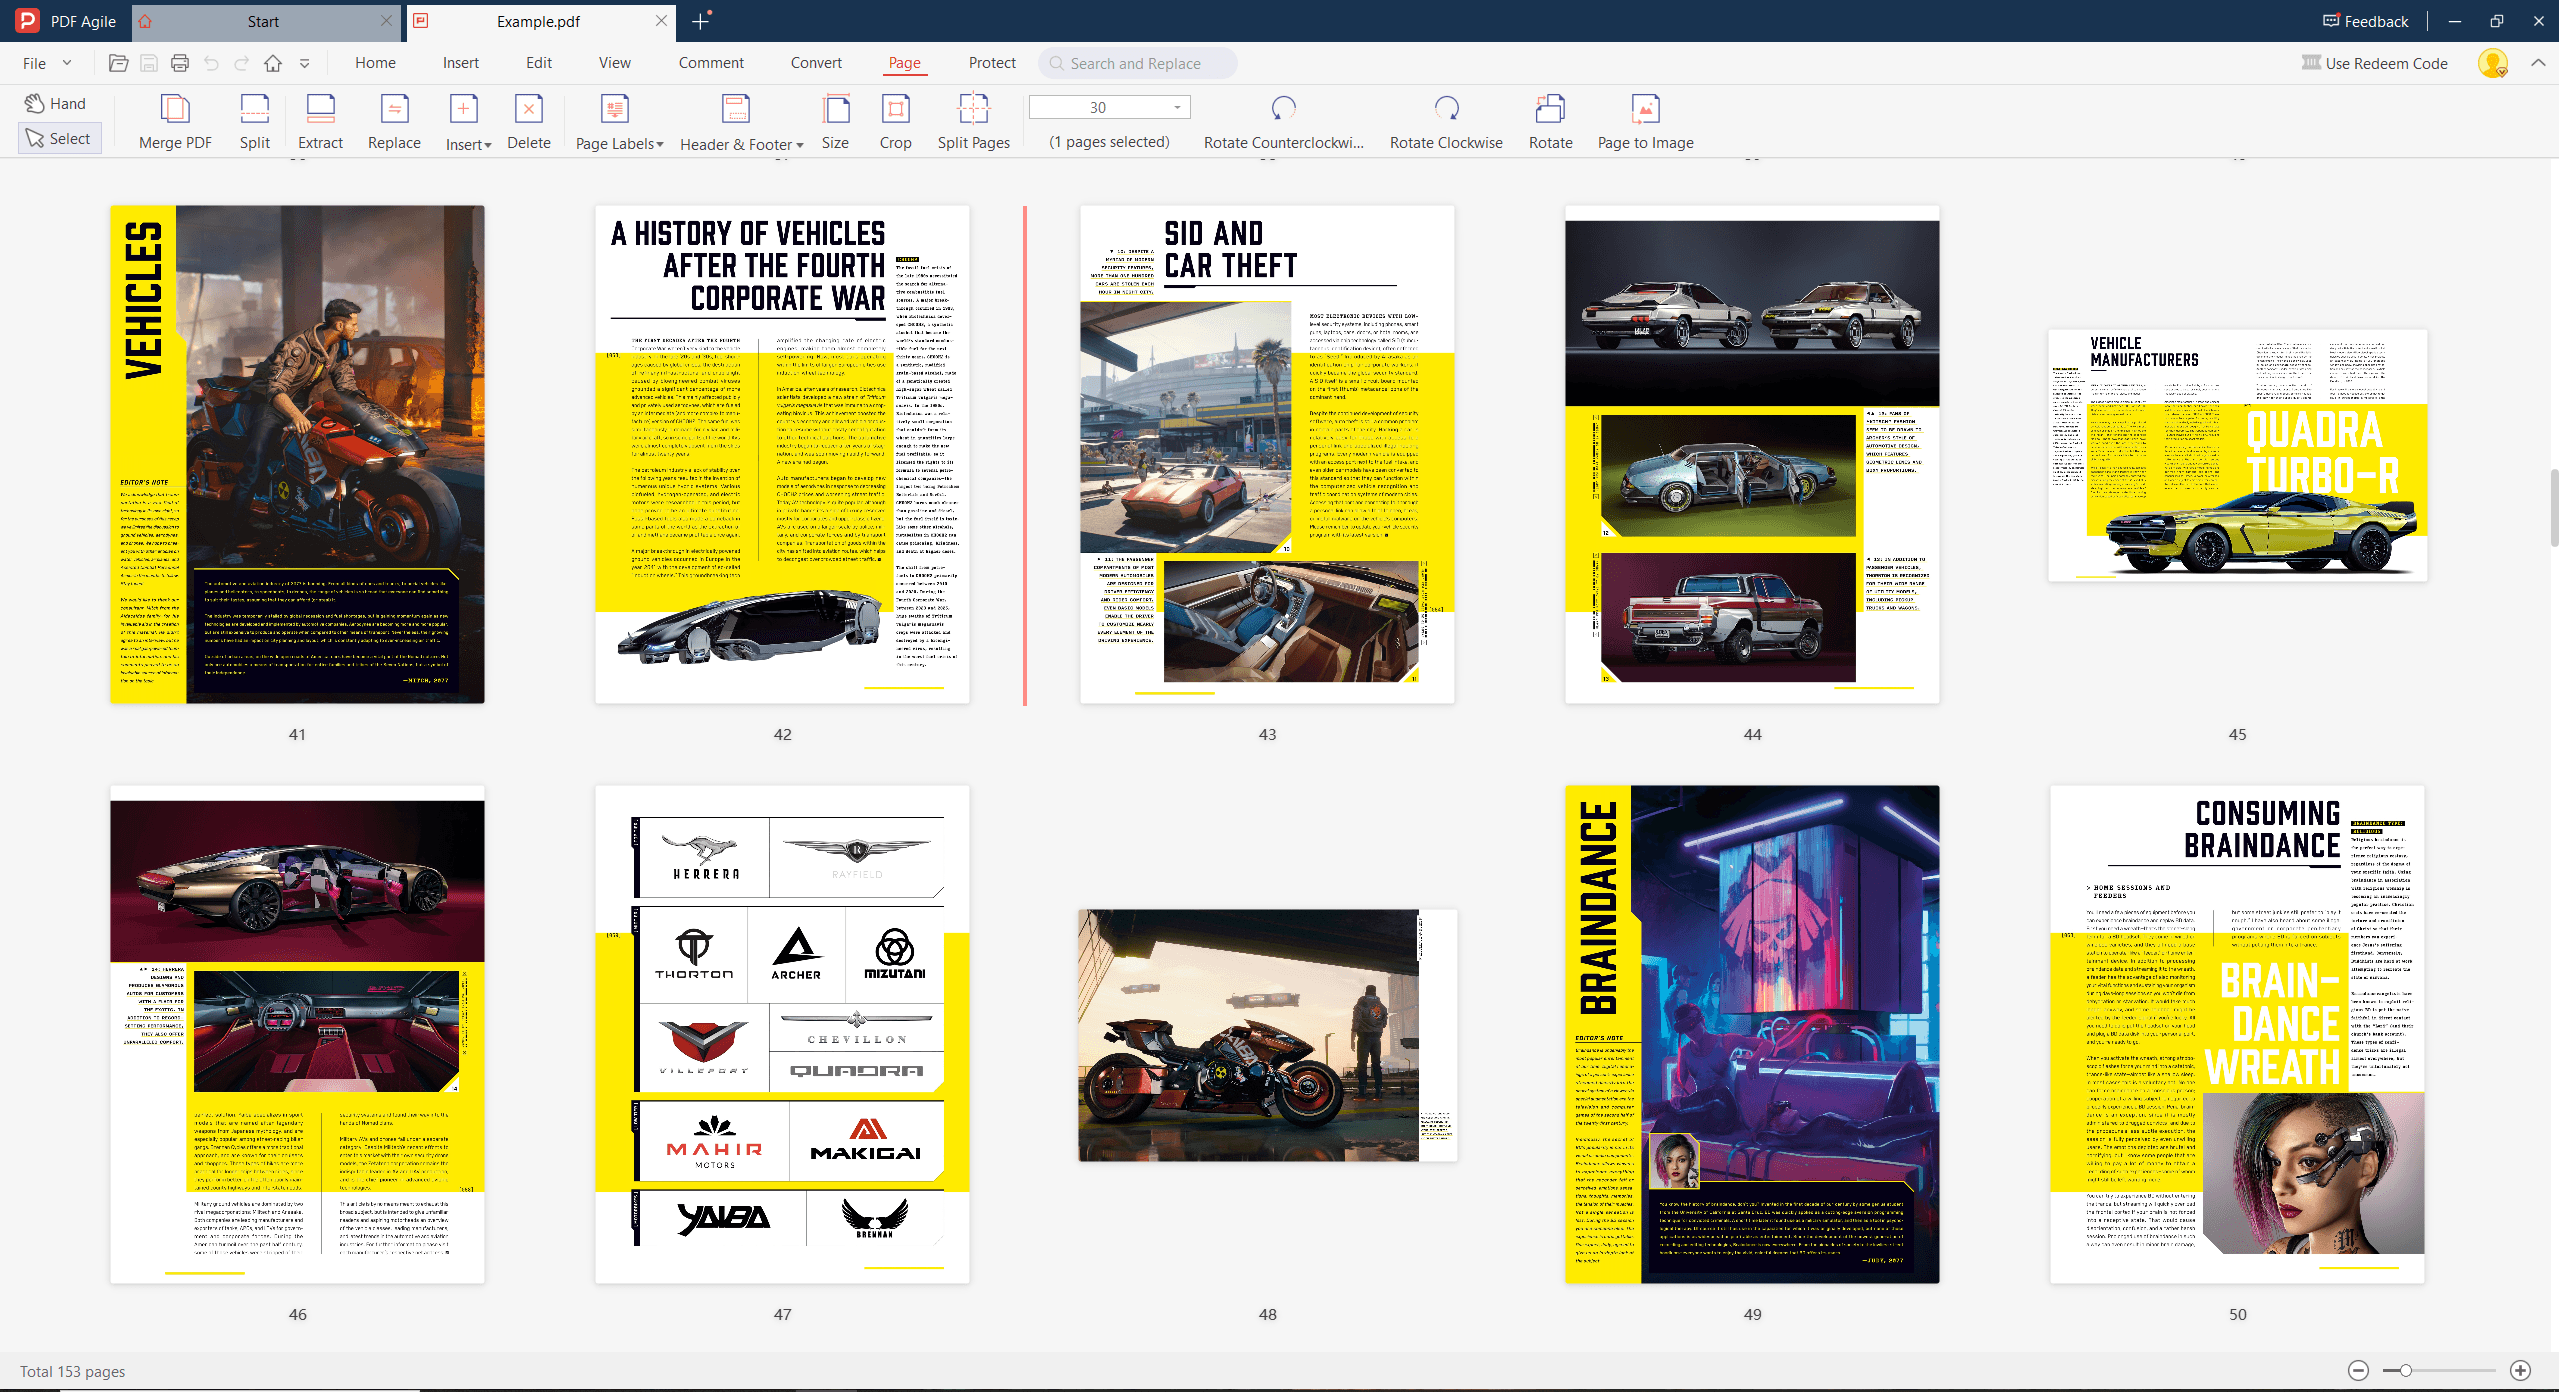2559x1392 pixels.
Task: Open the Feedback link
Action: [x=2365, y=21]
